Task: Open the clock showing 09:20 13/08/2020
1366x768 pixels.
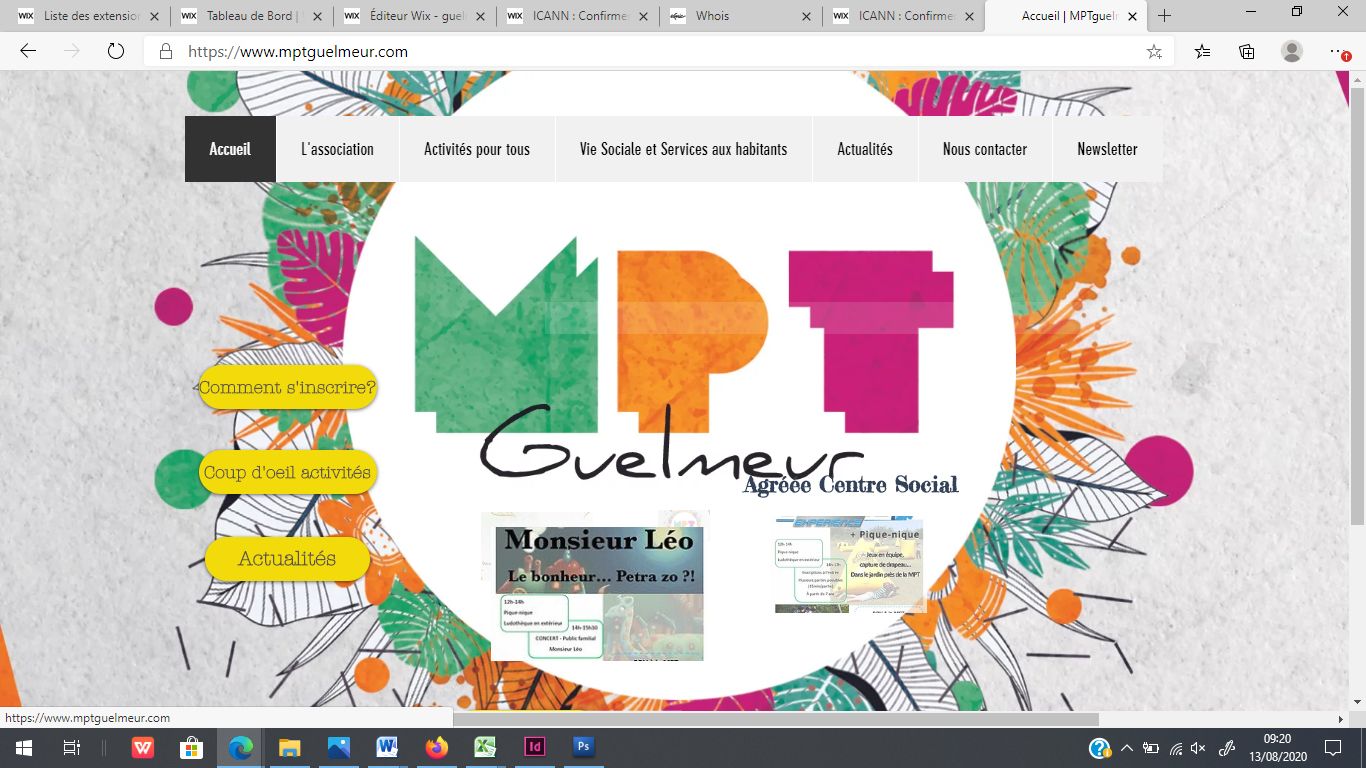Action: (1276, 748)
